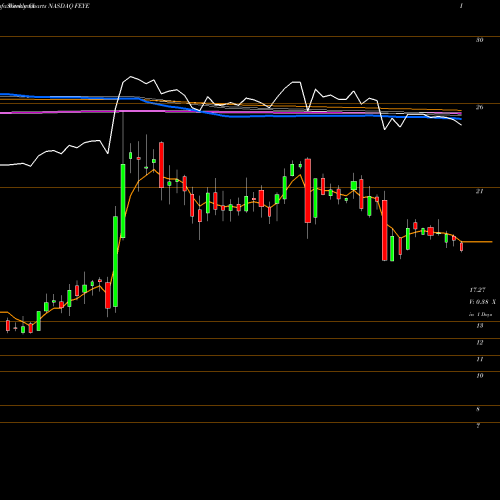Select the 10 price axis label
This screenshot has height=500, width=500.
pyautogui.click(x=479, y=376)
